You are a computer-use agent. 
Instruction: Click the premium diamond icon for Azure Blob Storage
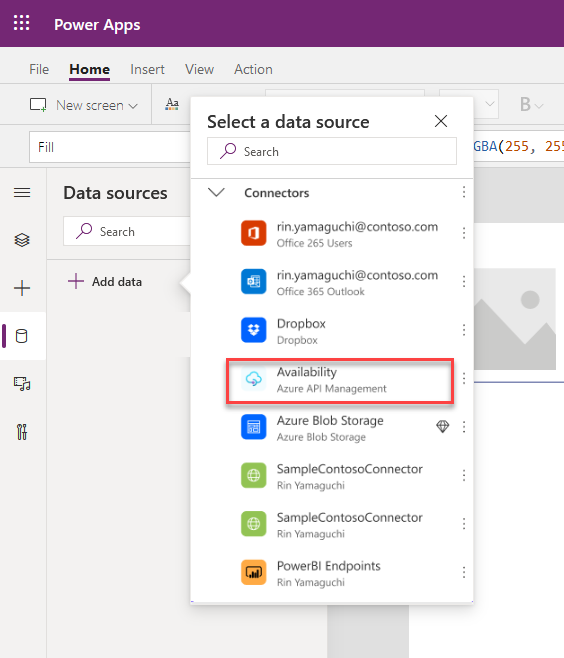pos(443,426)
